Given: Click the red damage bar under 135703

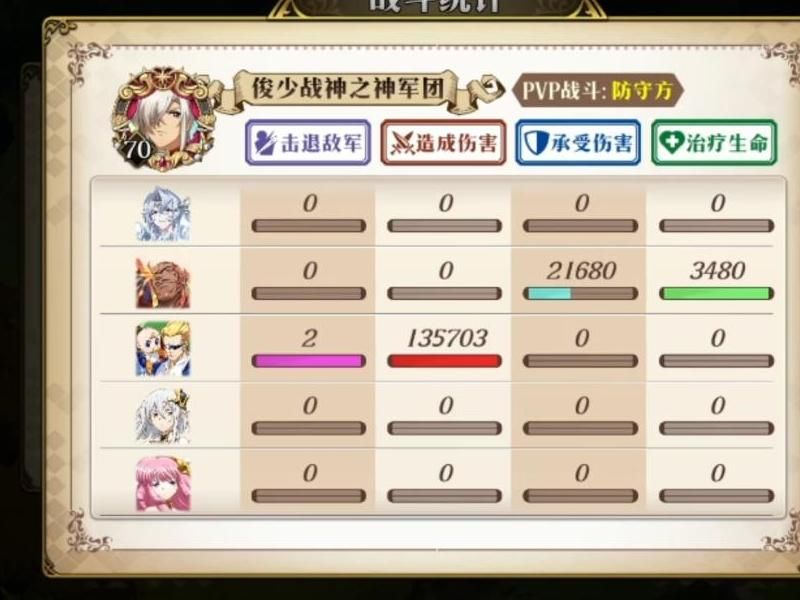Looking at the screenshot, I should click(444, 361).
